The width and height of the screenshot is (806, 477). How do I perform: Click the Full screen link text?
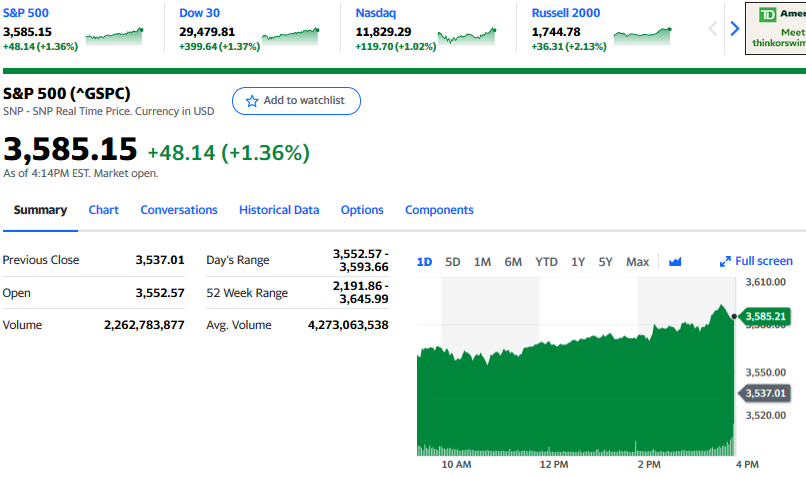coord(764,261)
